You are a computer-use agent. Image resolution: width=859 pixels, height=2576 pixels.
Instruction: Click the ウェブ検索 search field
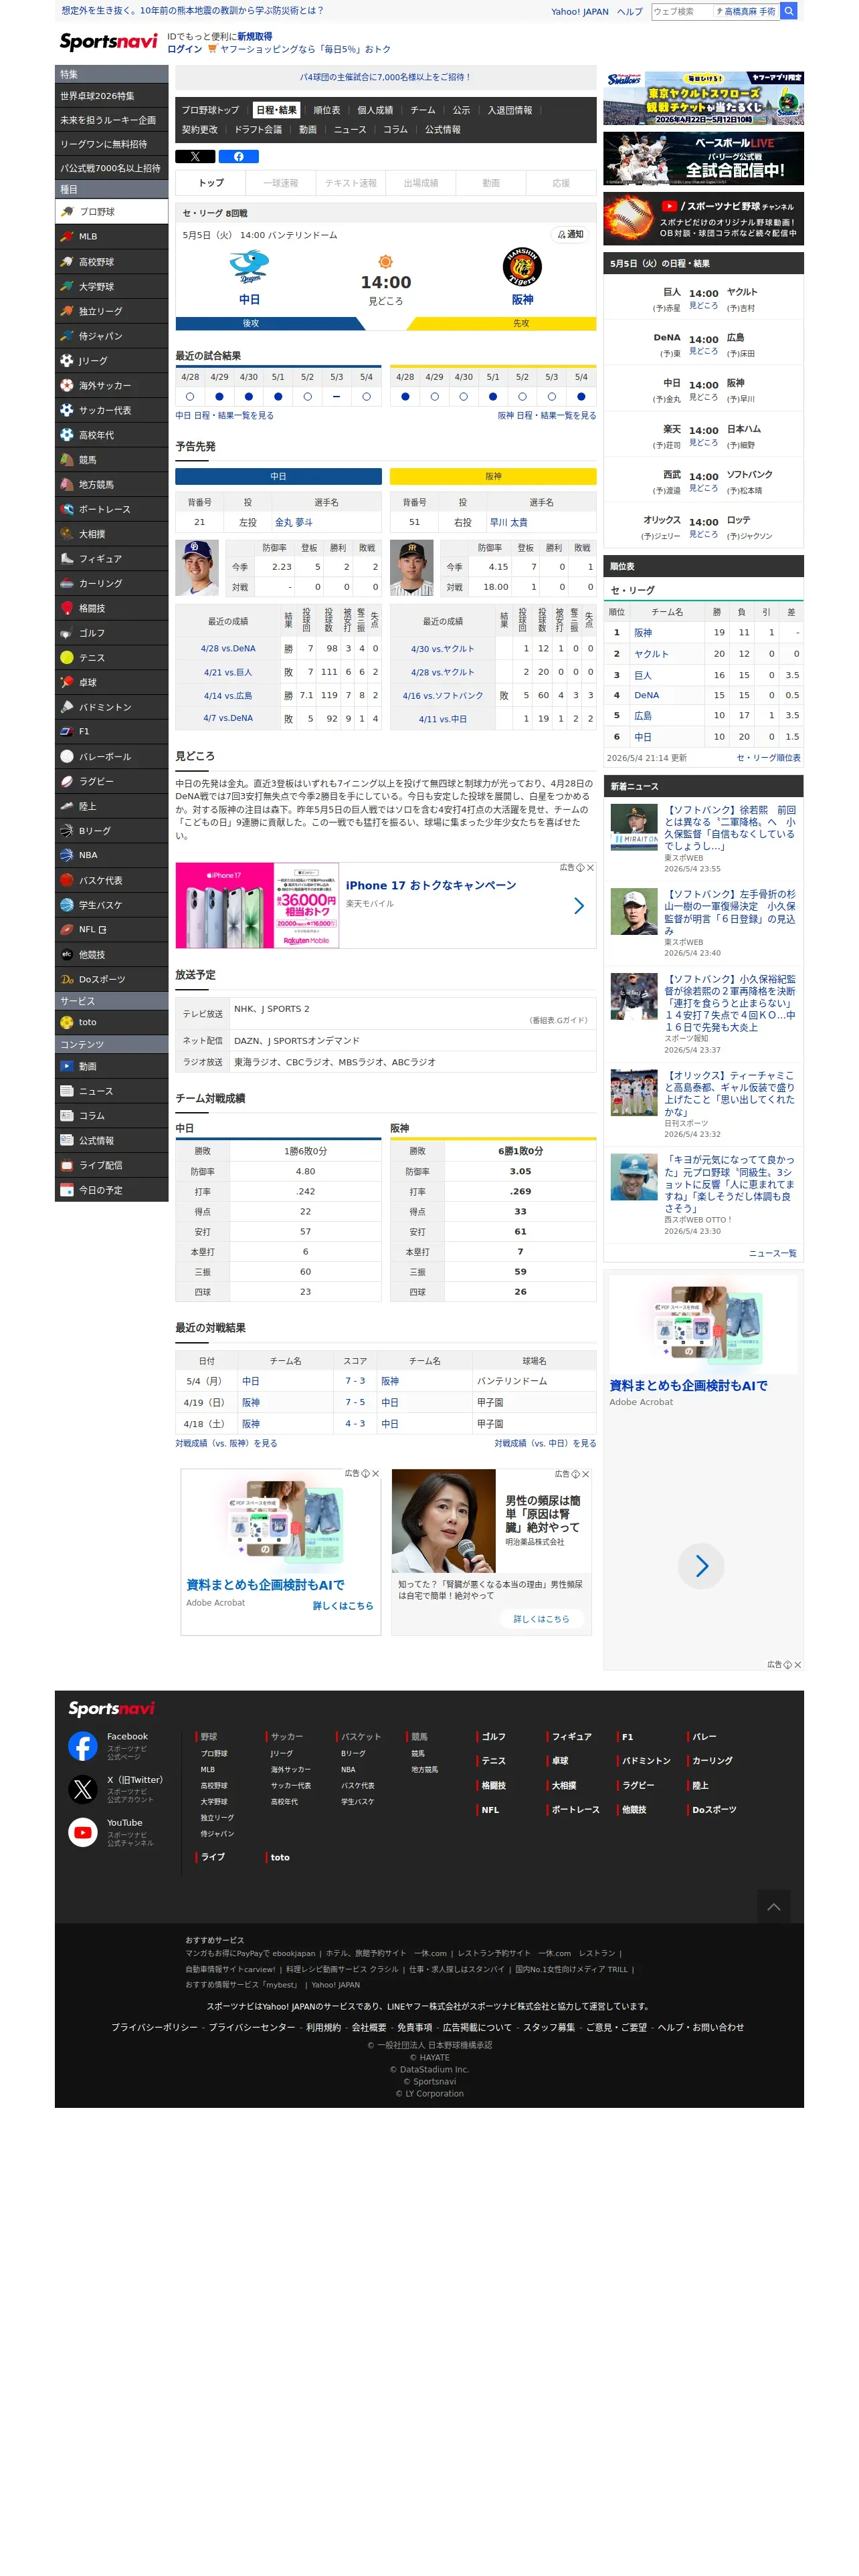point(682,11)
